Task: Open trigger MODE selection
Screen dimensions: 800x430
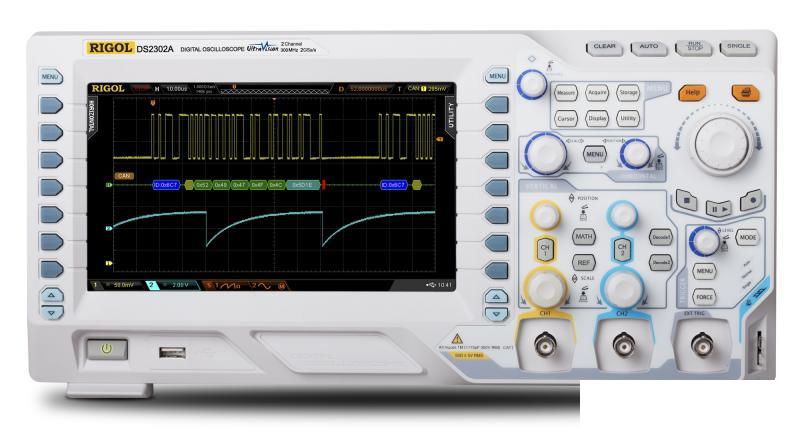Action: 747,238
